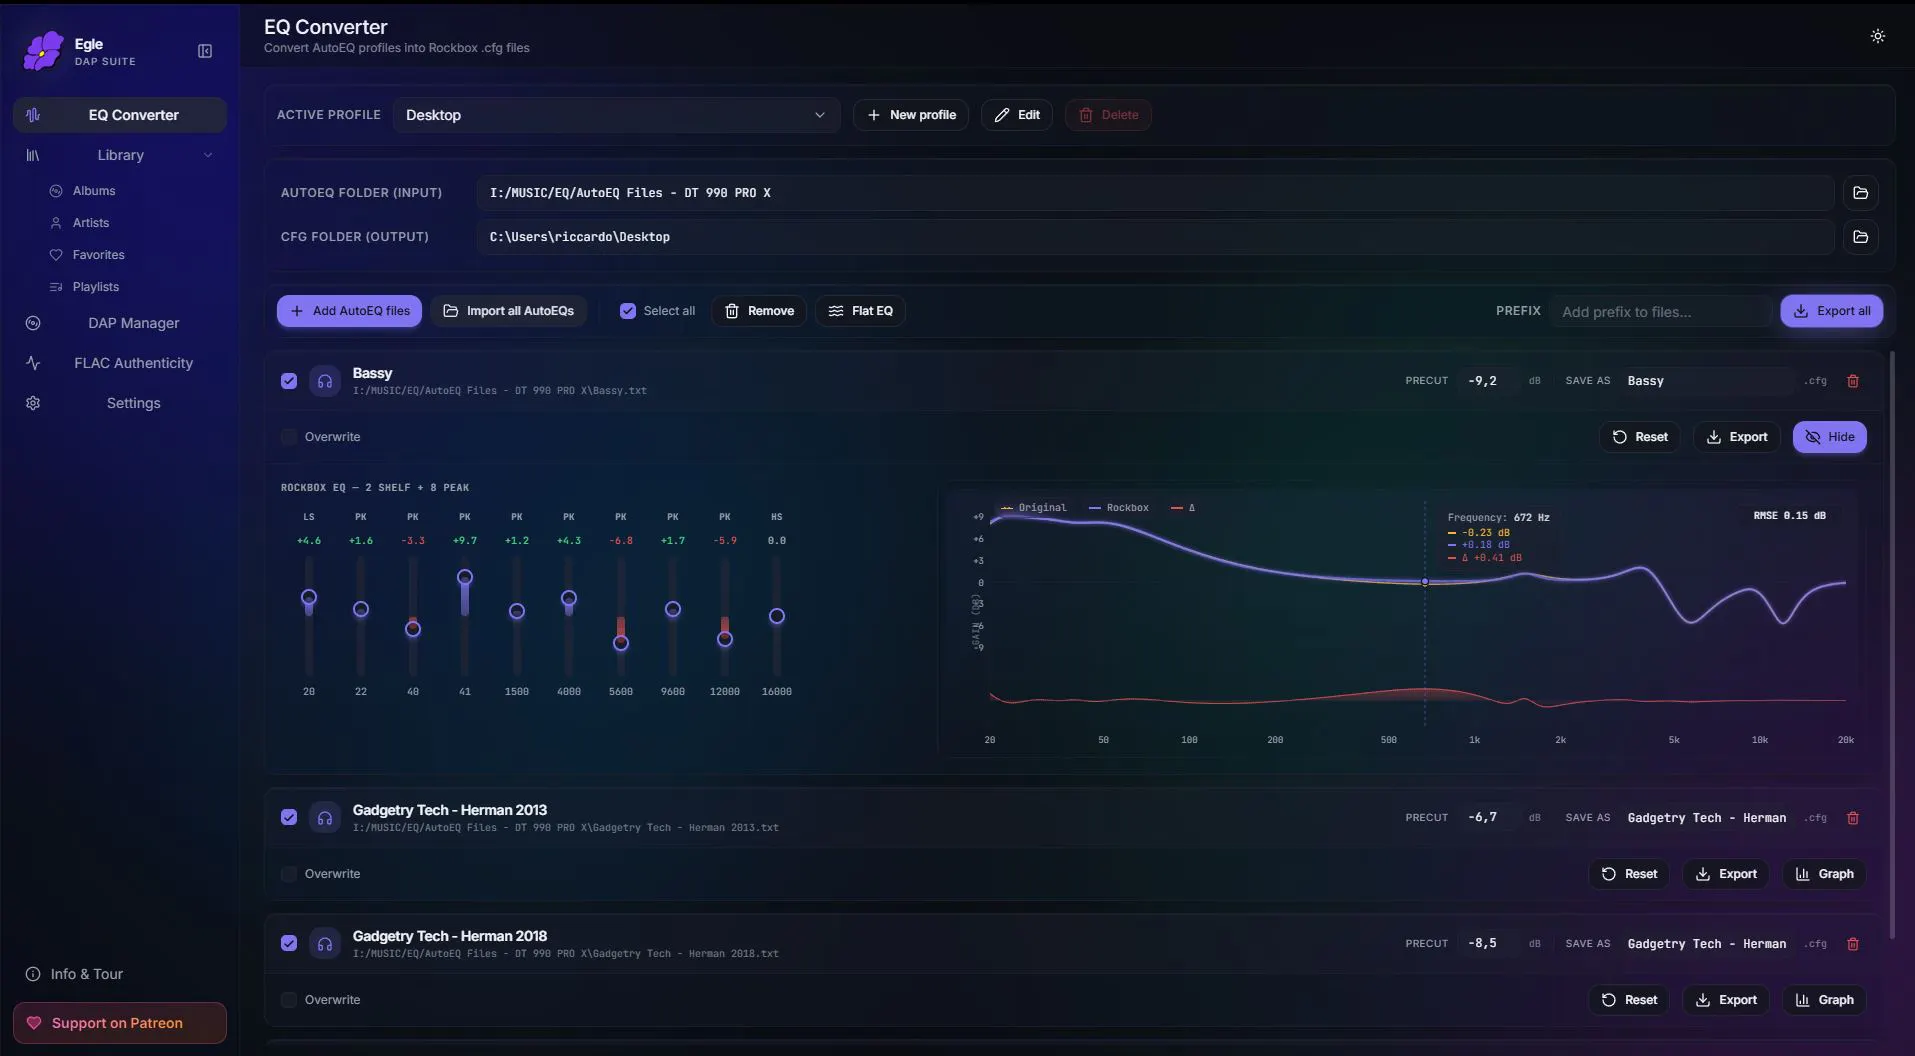Click the Info & Tour info icon
Viewport: 1915px width, 1056px height.
[x=33, y=974]
